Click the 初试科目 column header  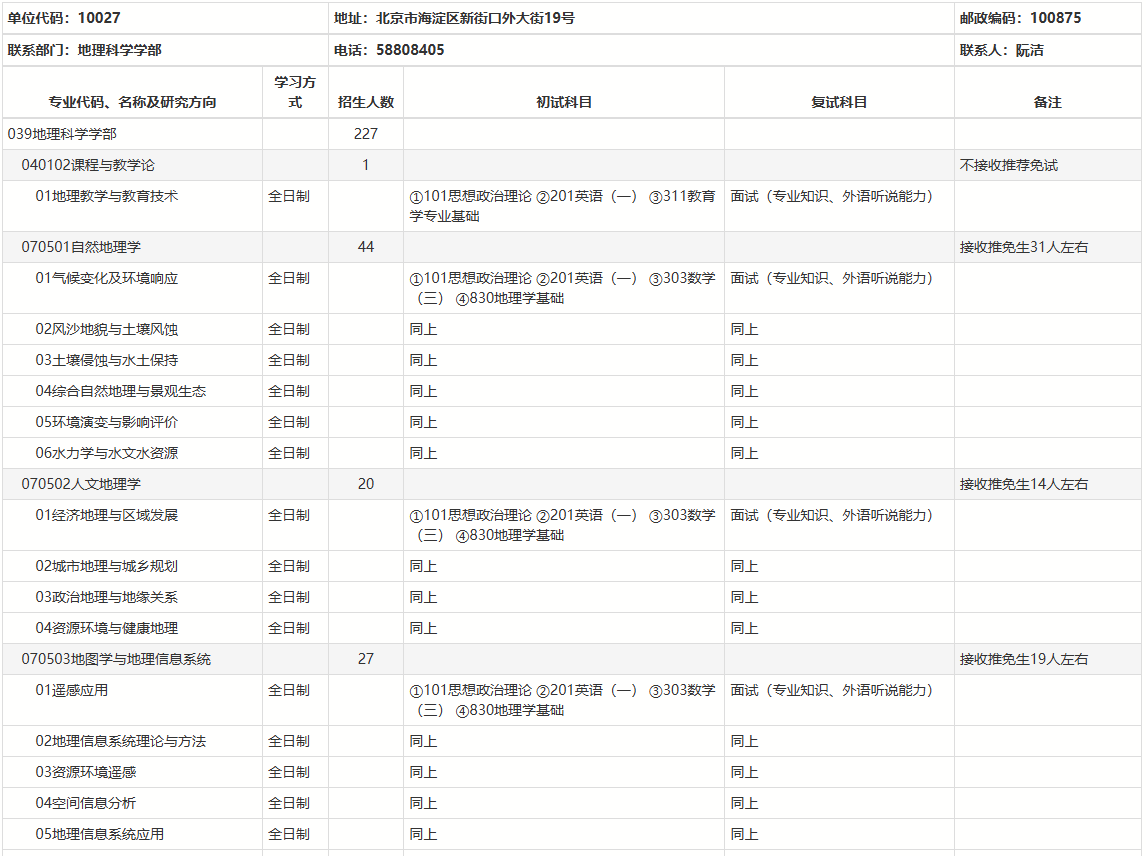[x=564, y=102]
